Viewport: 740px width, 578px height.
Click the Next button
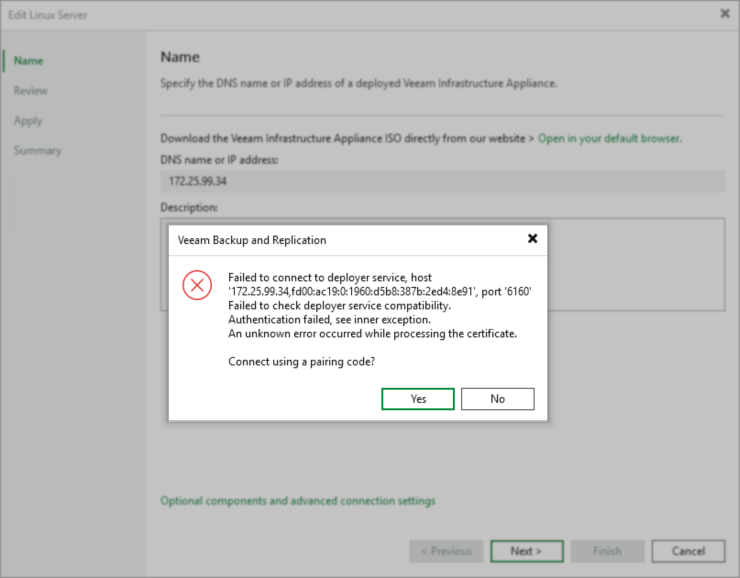point(527,551)
